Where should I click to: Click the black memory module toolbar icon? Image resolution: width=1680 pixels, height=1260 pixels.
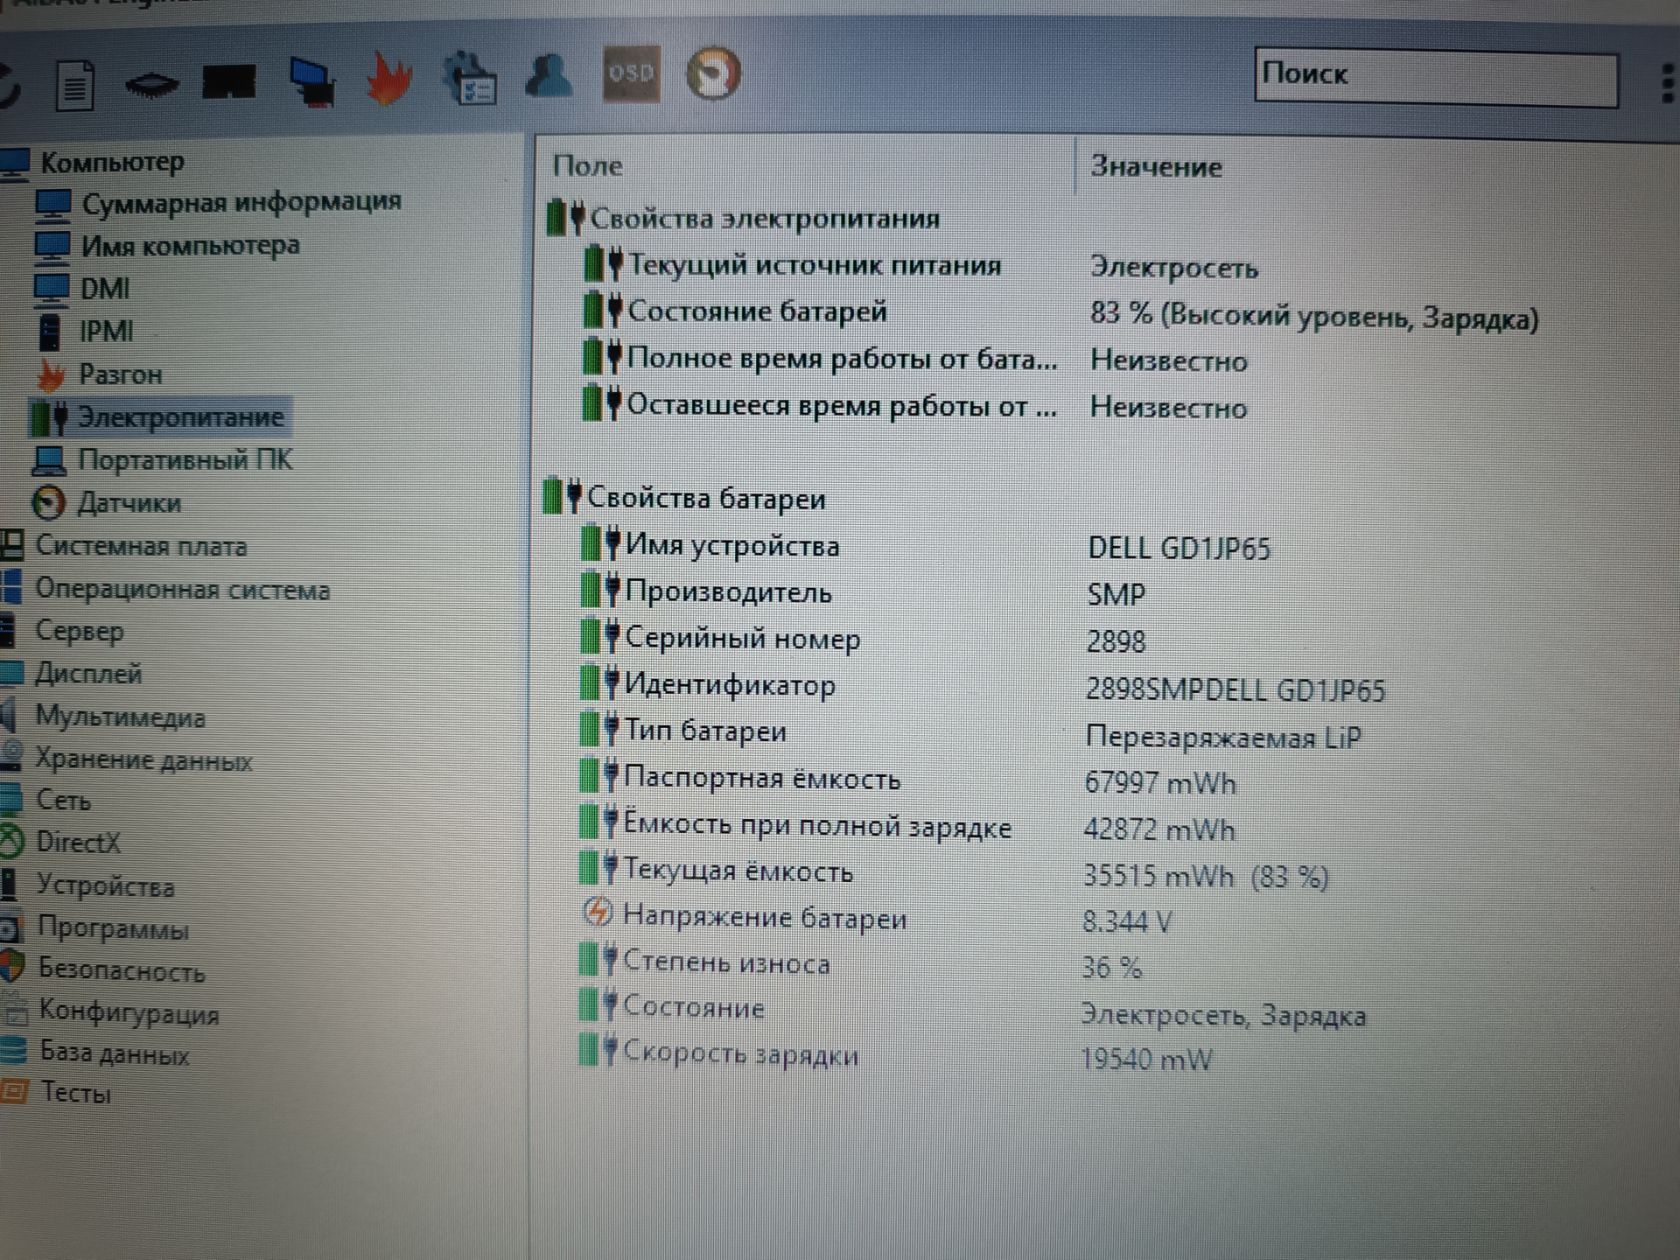229,81
